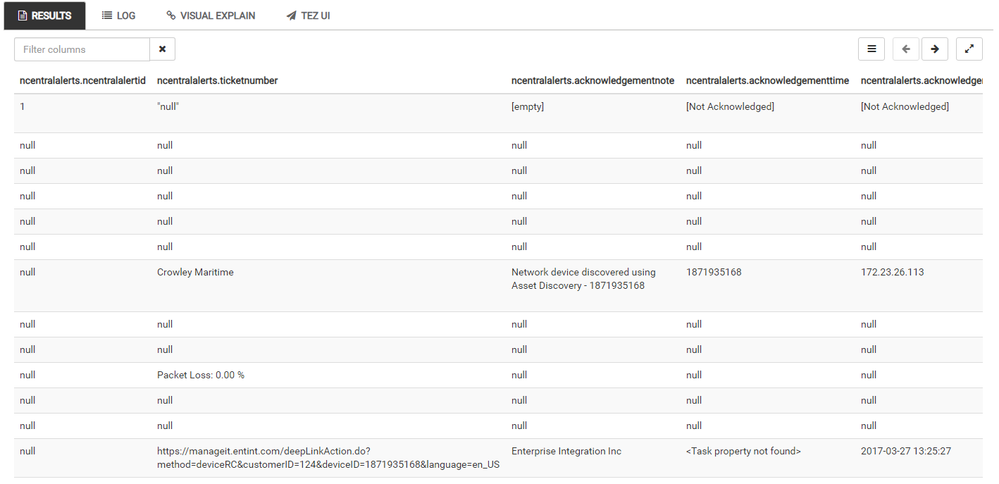Click the ncentralalertid column header
999x484 pixels.
83,80
